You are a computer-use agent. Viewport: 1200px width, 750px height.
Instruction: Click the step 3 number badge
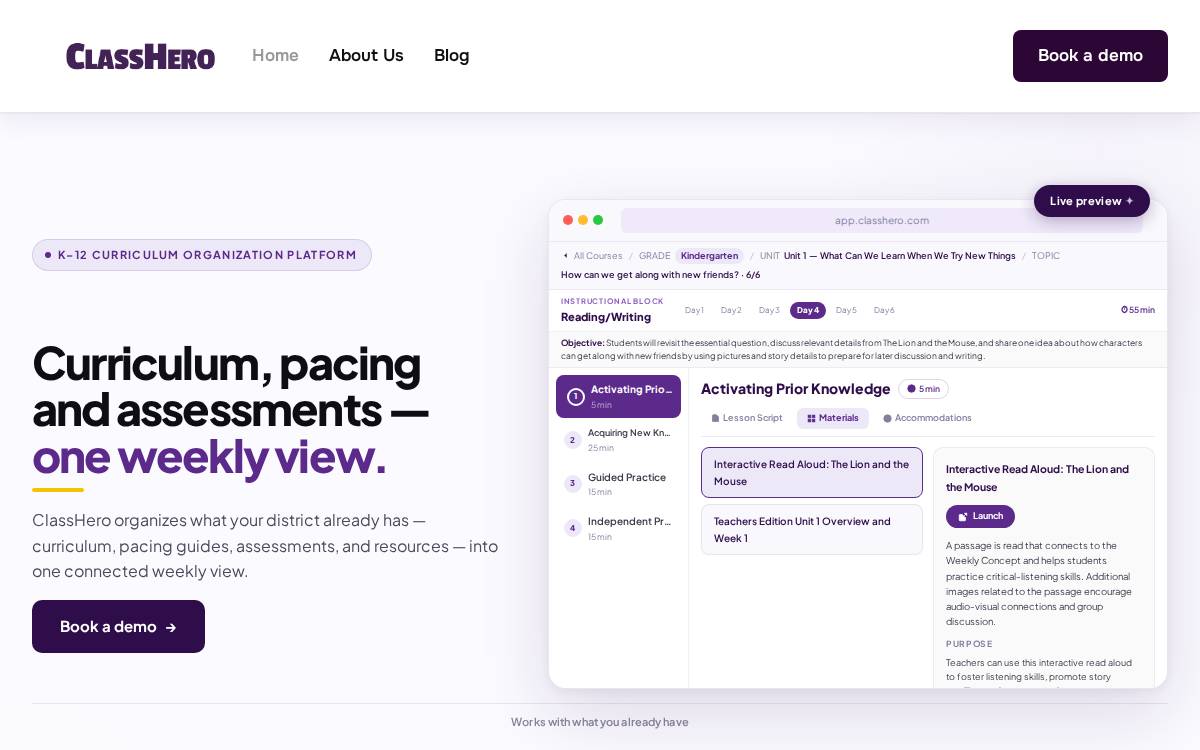click(572, 484)
